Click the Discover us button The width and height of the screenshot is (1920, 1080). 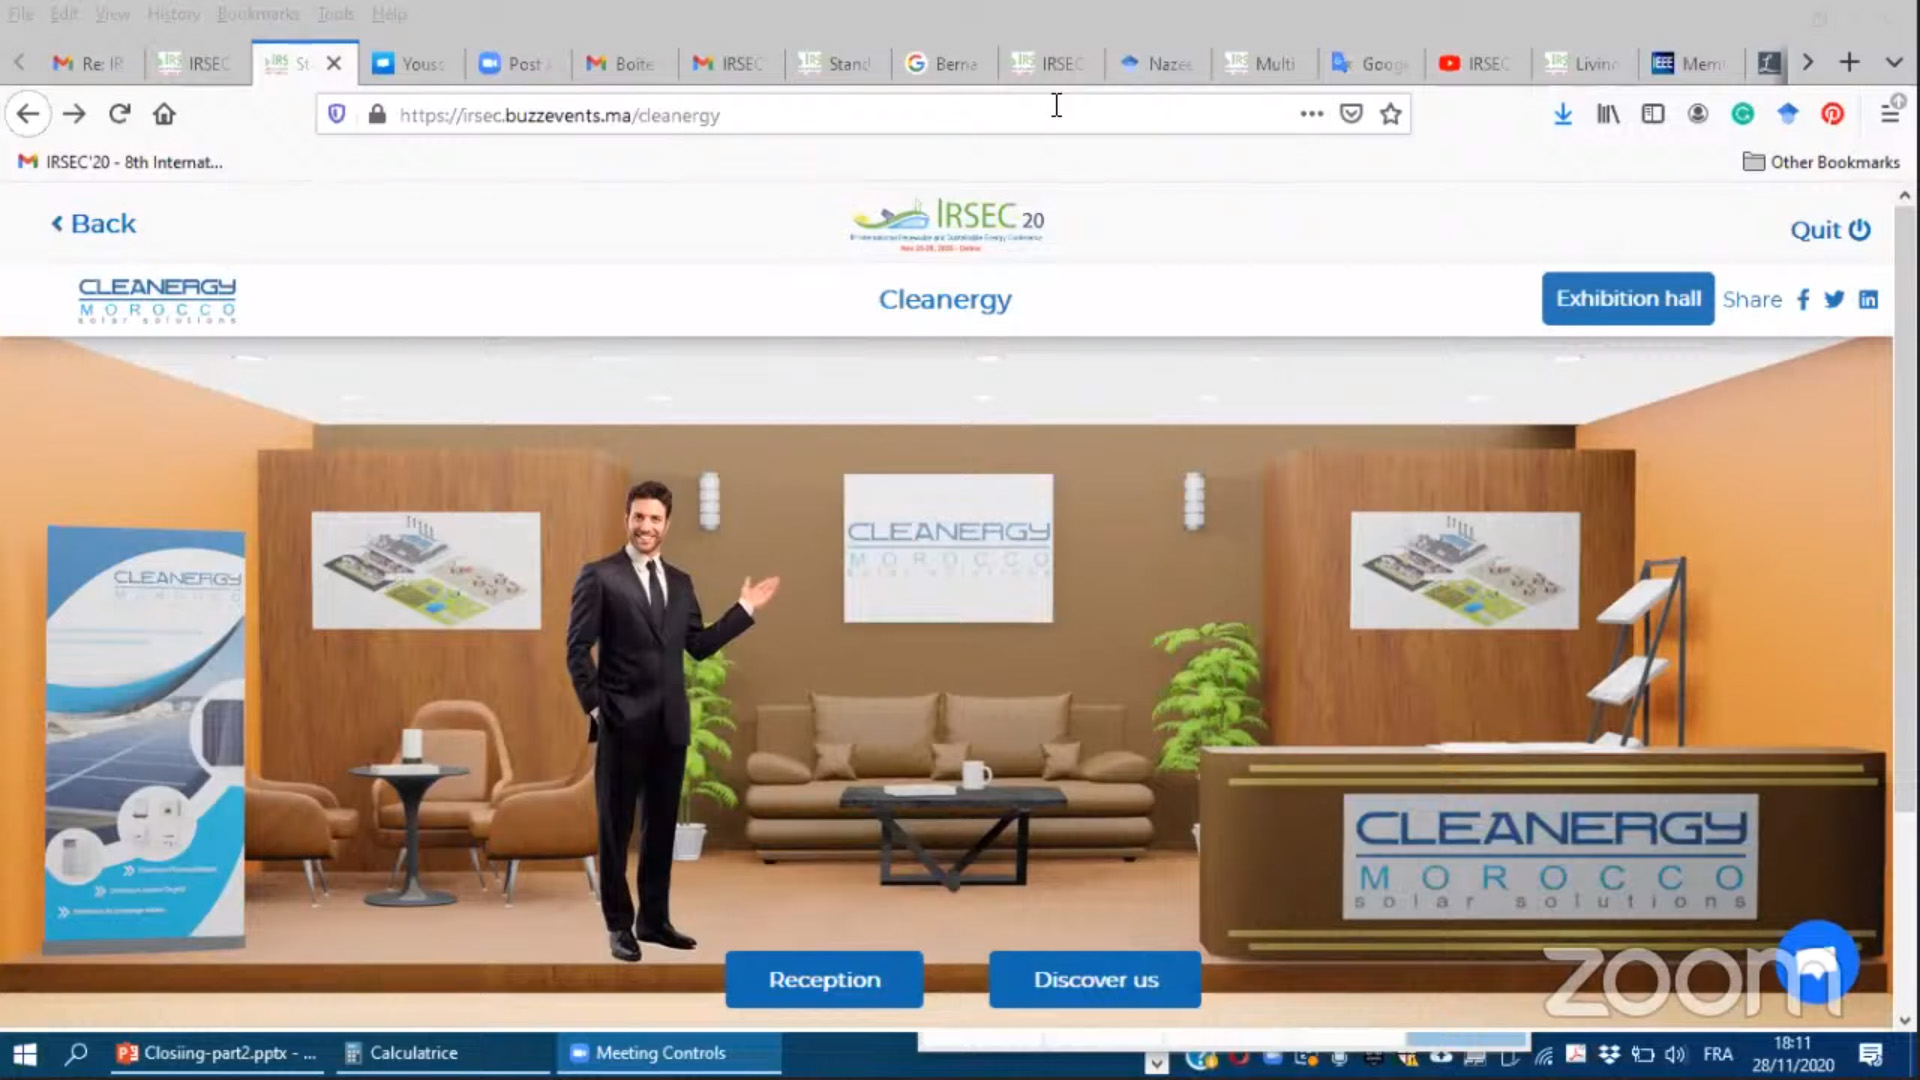(x=1095, y=980)
